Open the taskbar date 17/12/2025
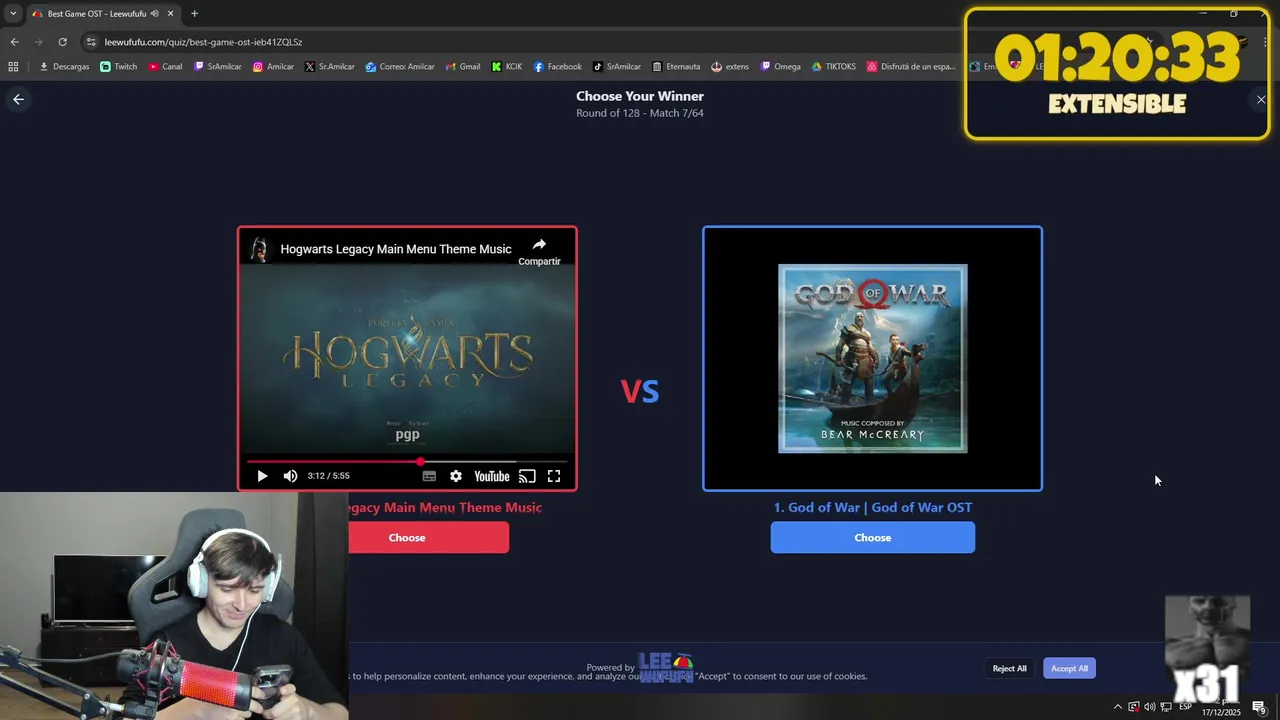 pyautogui.click(x=1220, y=712)
